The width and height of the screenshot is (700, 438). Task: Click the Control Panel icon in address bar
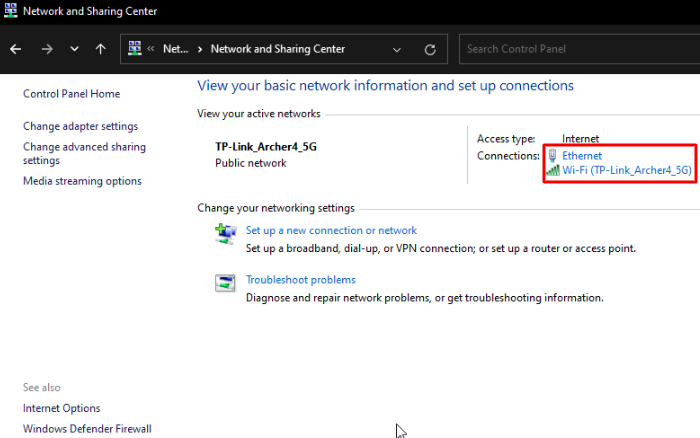coord(135,48)
